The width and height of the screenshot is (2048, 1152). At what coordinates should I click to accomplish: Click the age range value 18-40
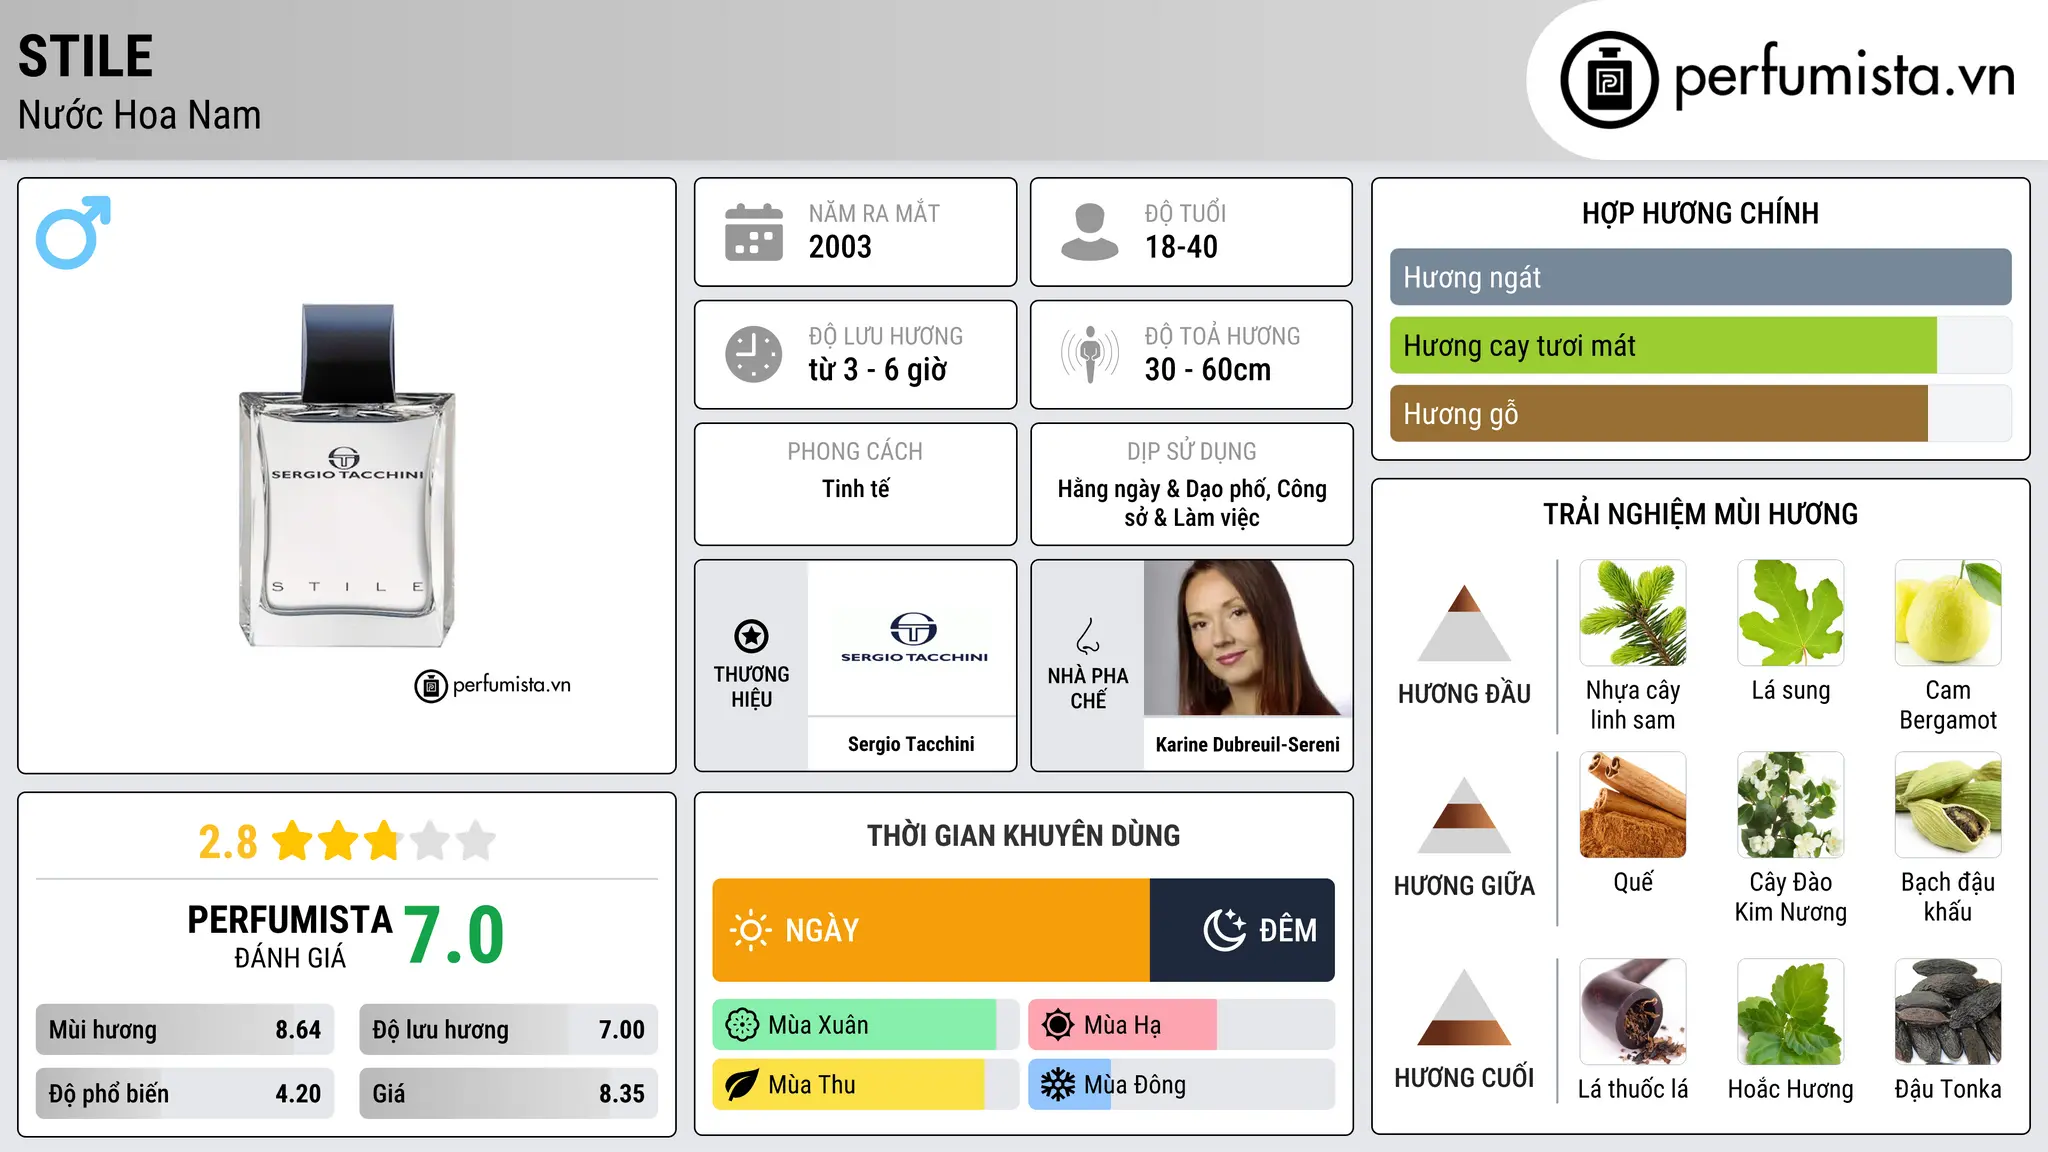click(x=1181, y=247)
